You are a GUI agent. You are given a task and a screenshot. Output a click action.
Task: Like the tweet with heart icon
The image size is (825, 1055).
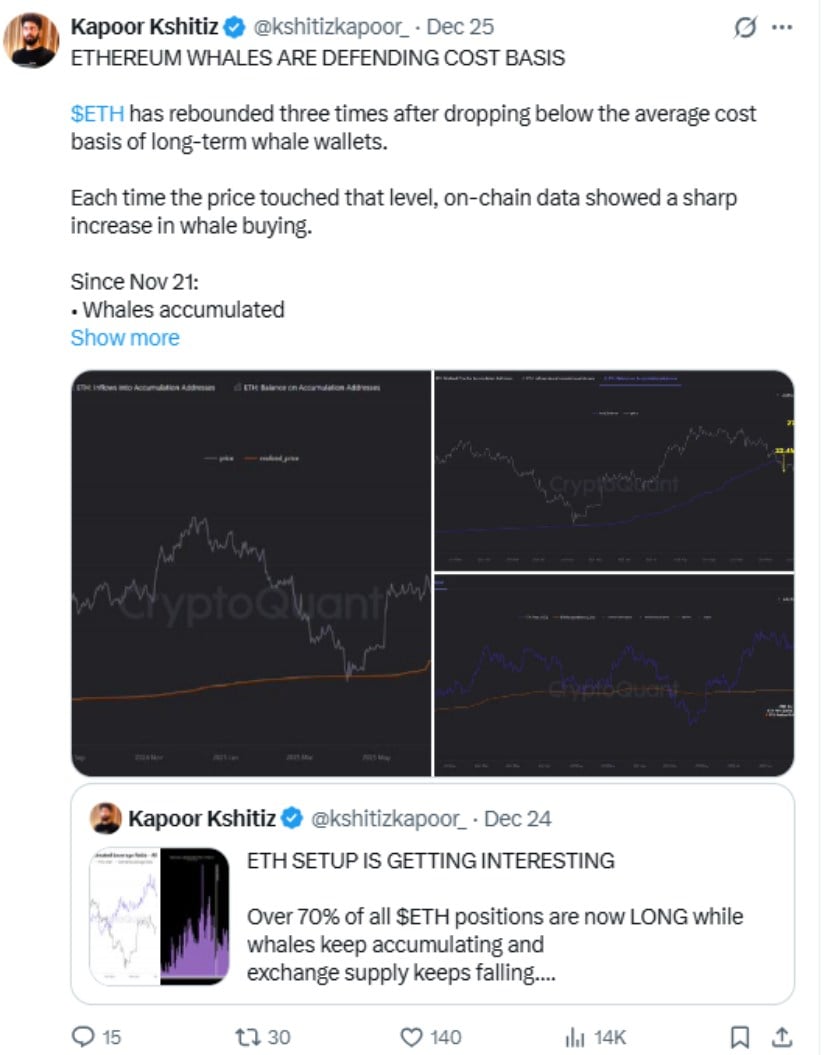point(410,1037)
